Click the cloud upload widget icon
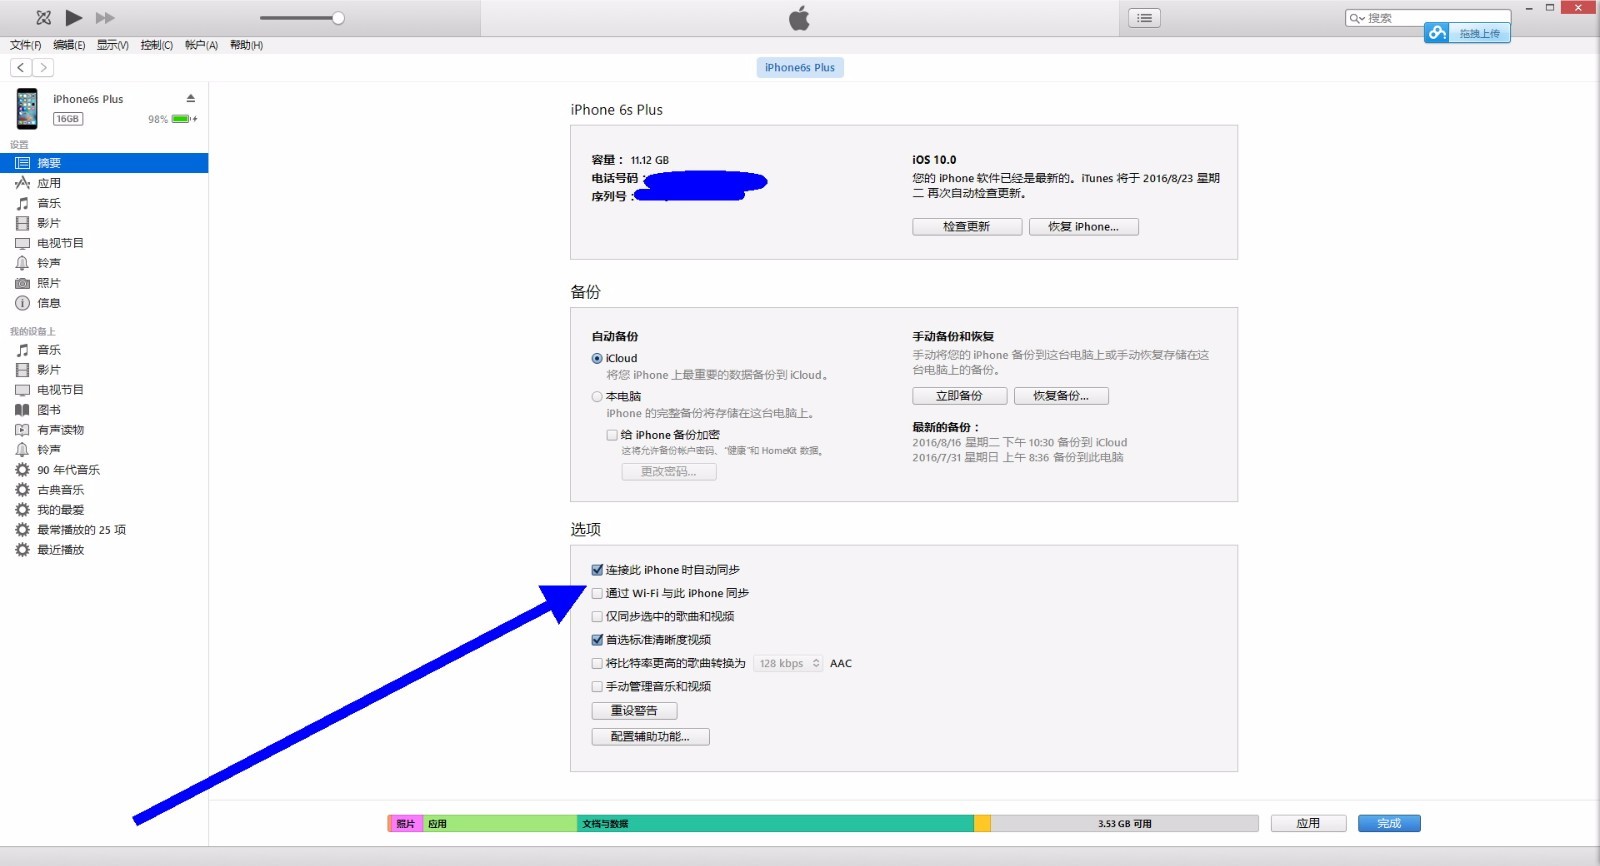This screenshot has height=866, width=1600. click(x=1437, y=33)
